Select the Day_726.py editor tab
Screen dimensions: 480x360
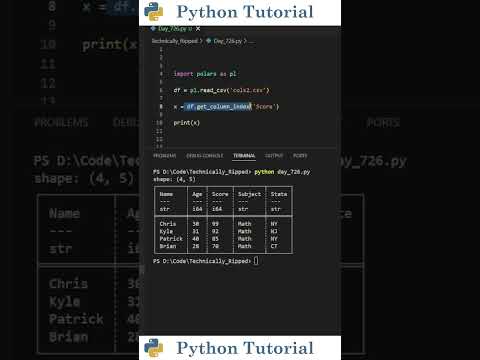[x=175, y=29]
